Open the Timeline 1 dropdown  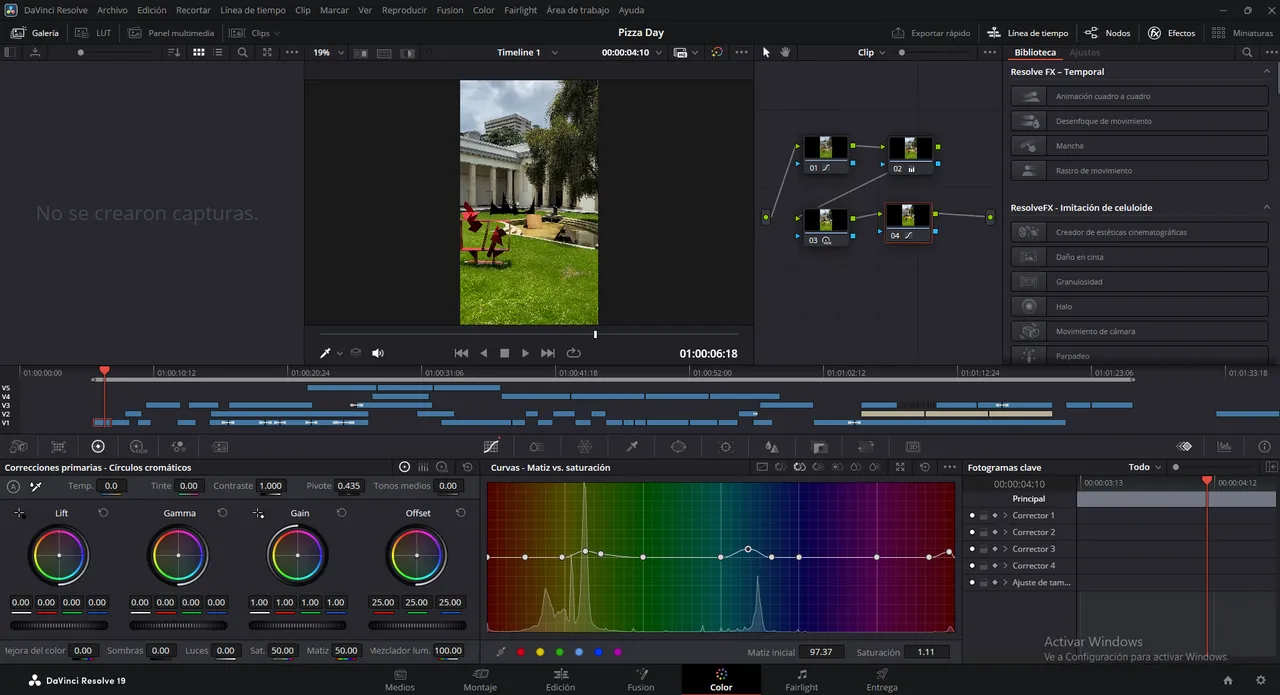coord(525,52)
